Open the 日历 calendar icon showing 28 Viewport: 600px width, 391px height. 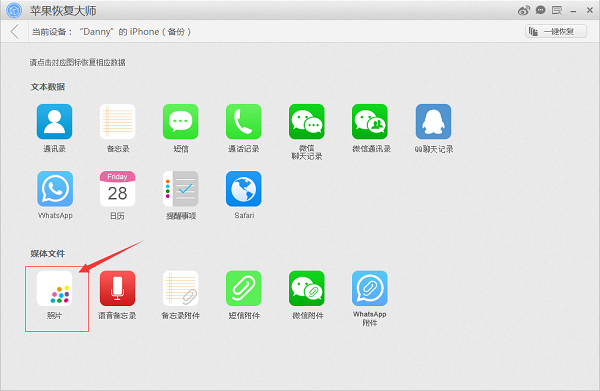[x=117, y=189]
